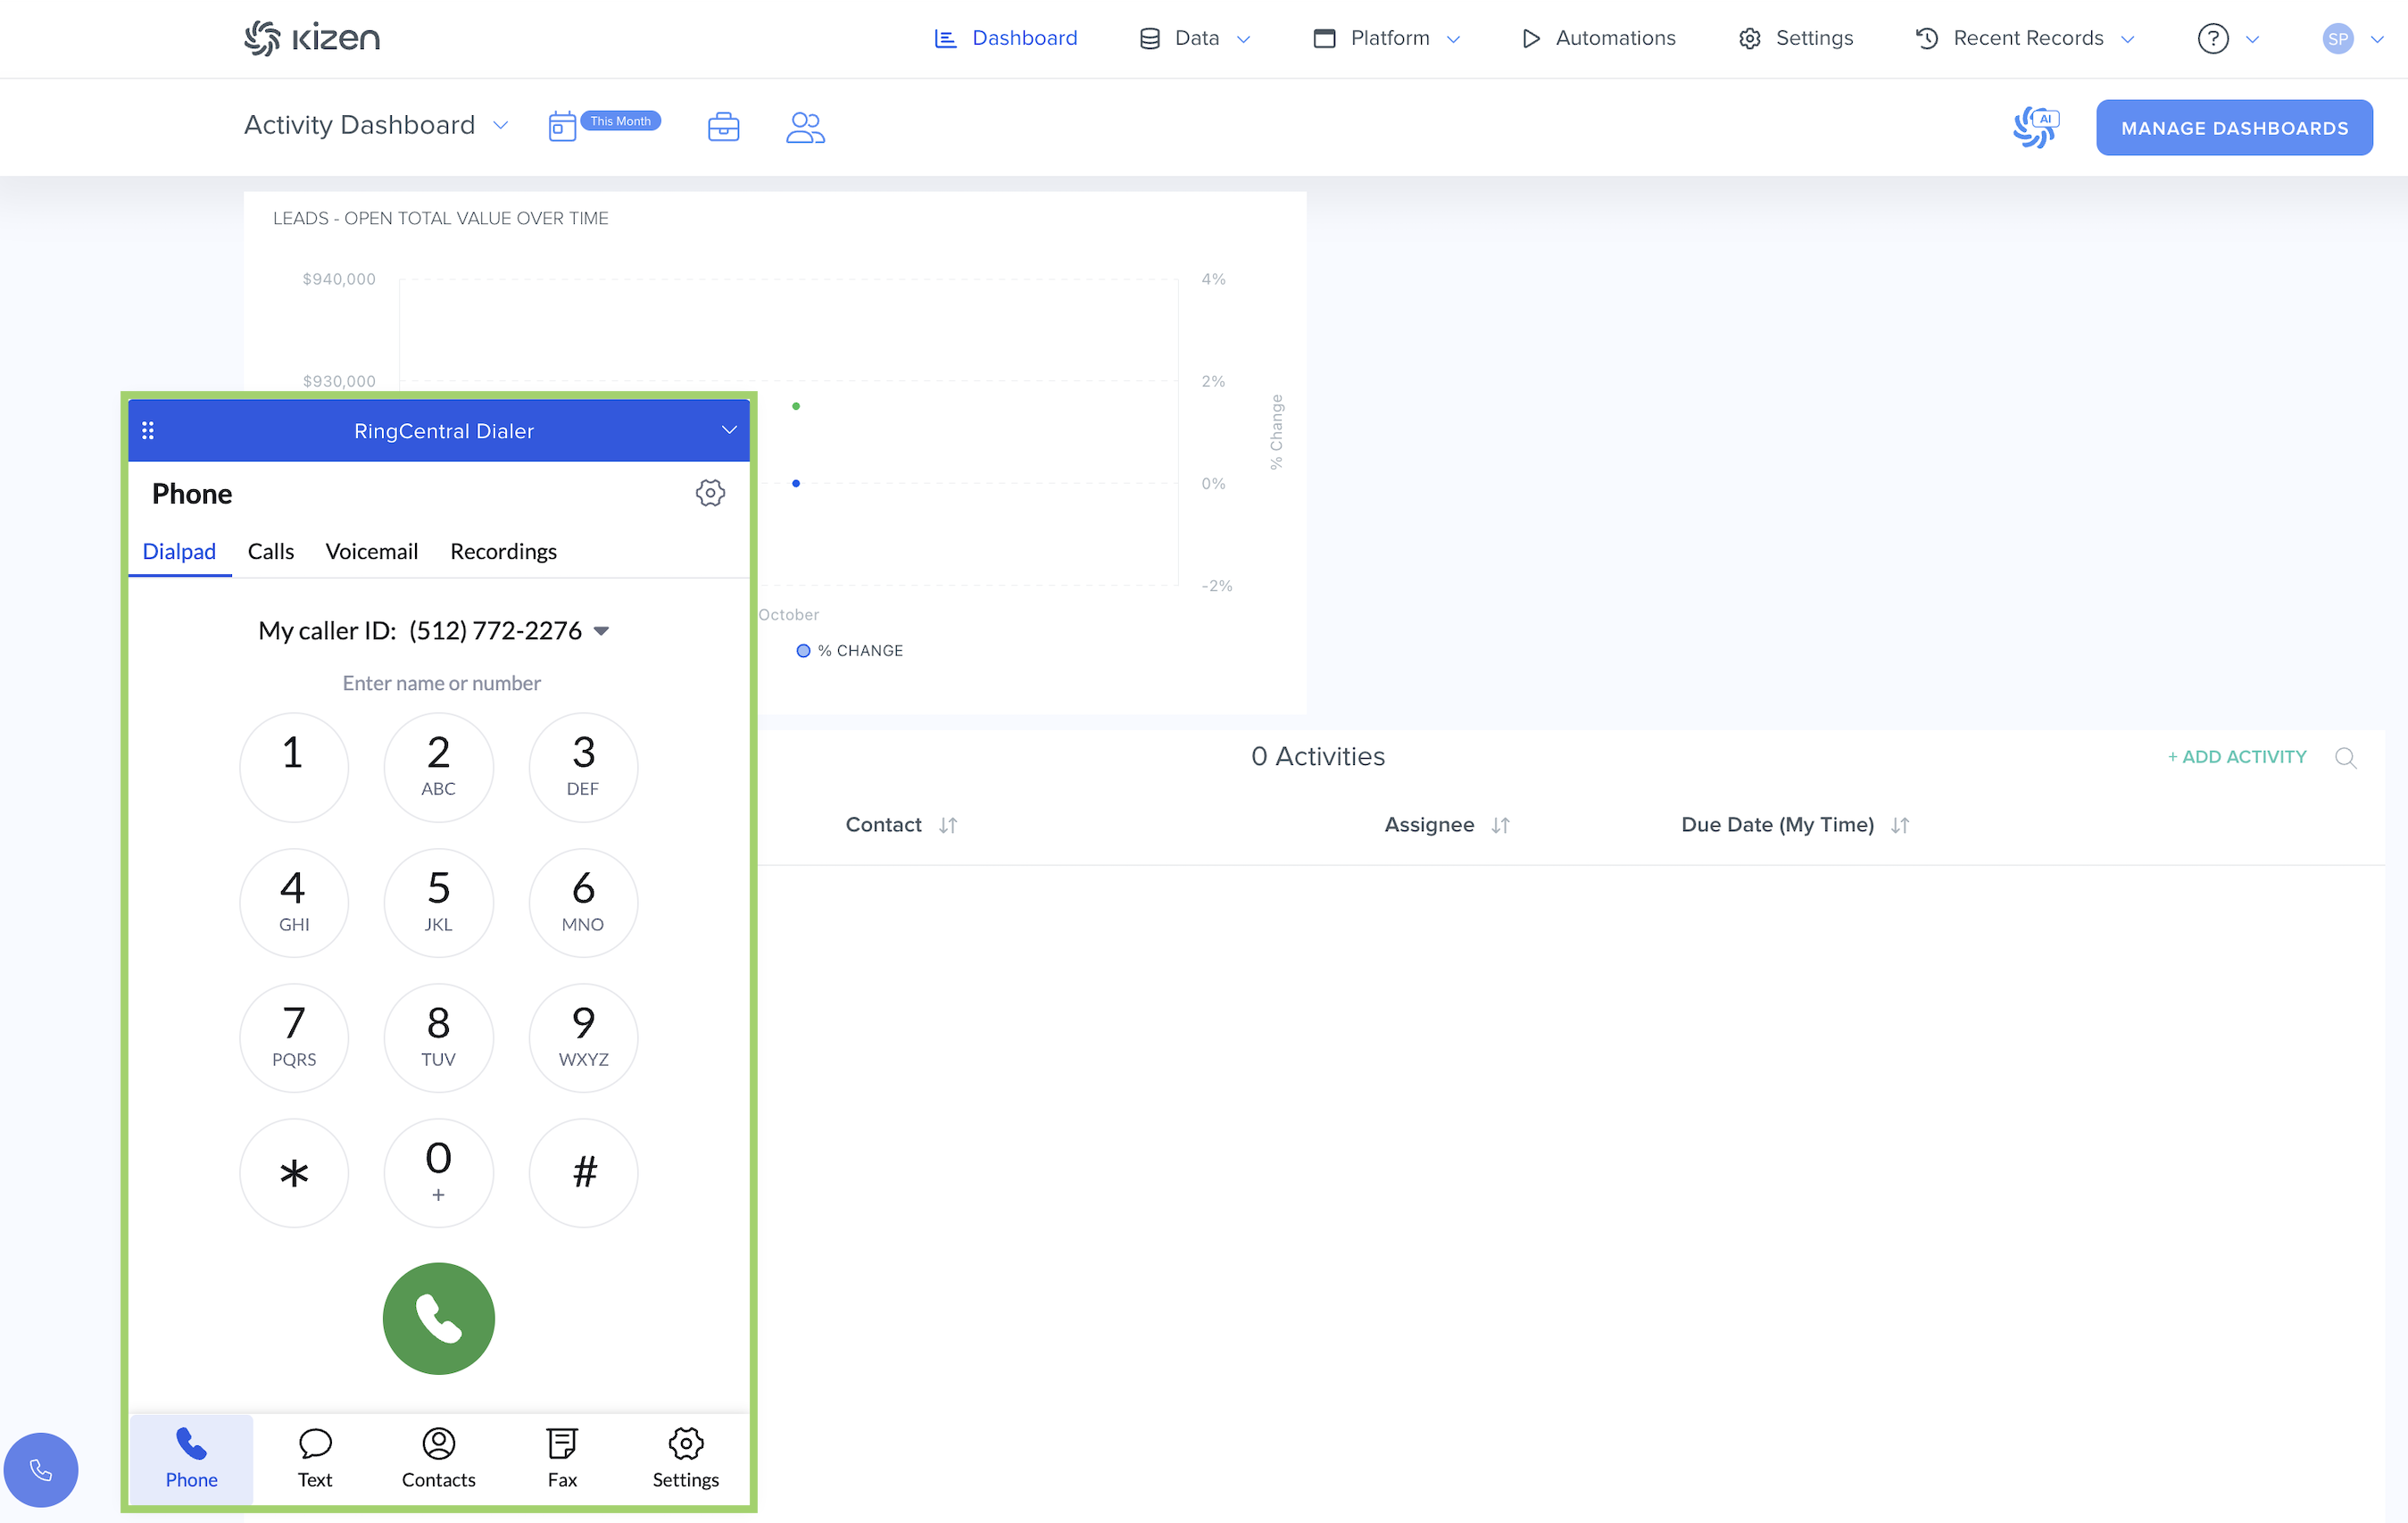Click the Kizen AI assistant icon

point(2034,127)
